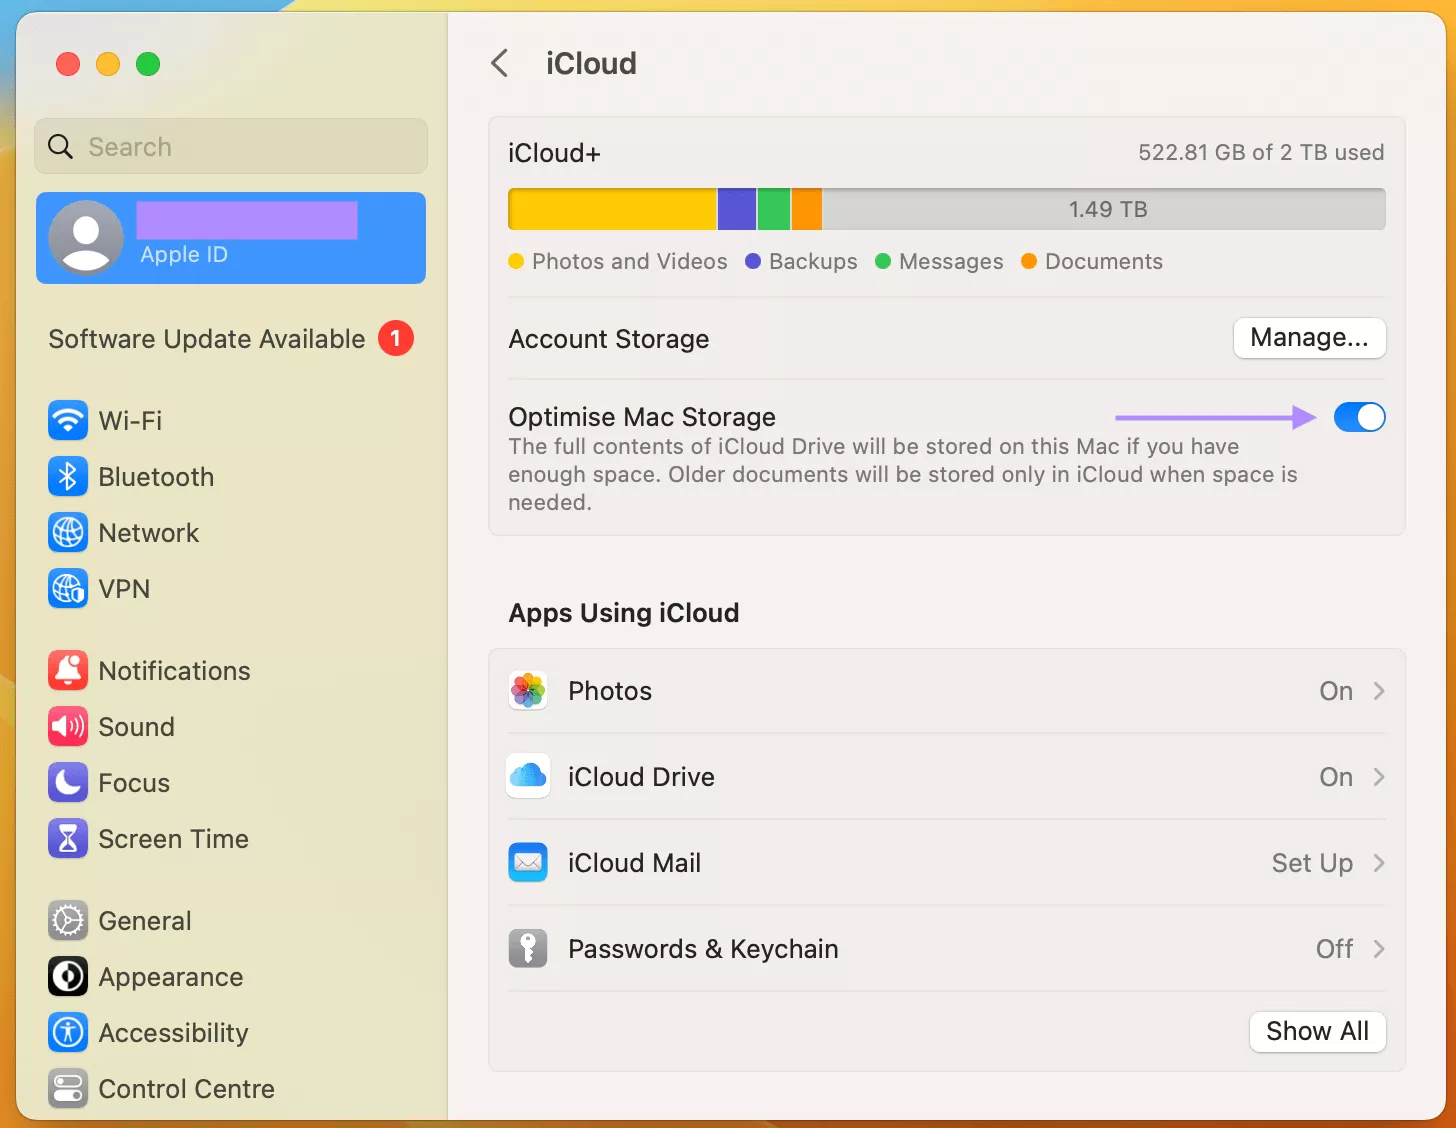Select the Passwords & Keychain key icon

pos(528,948)
